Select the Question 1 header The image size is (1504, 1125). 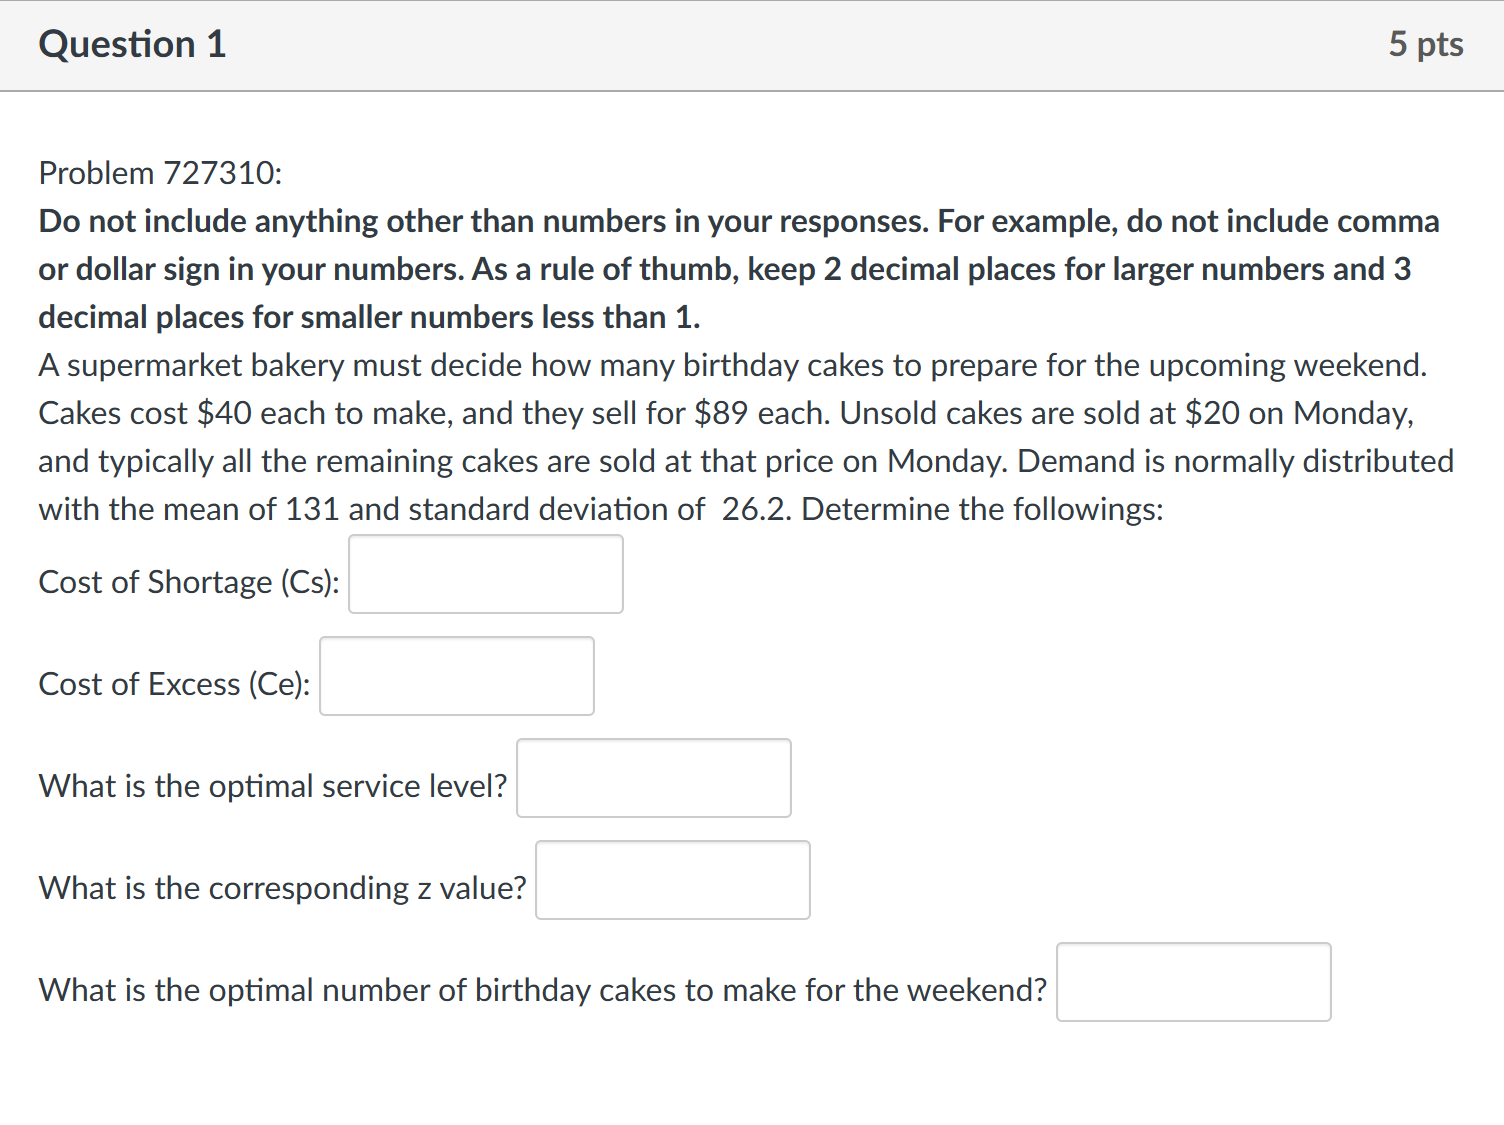tap(131, 44)
